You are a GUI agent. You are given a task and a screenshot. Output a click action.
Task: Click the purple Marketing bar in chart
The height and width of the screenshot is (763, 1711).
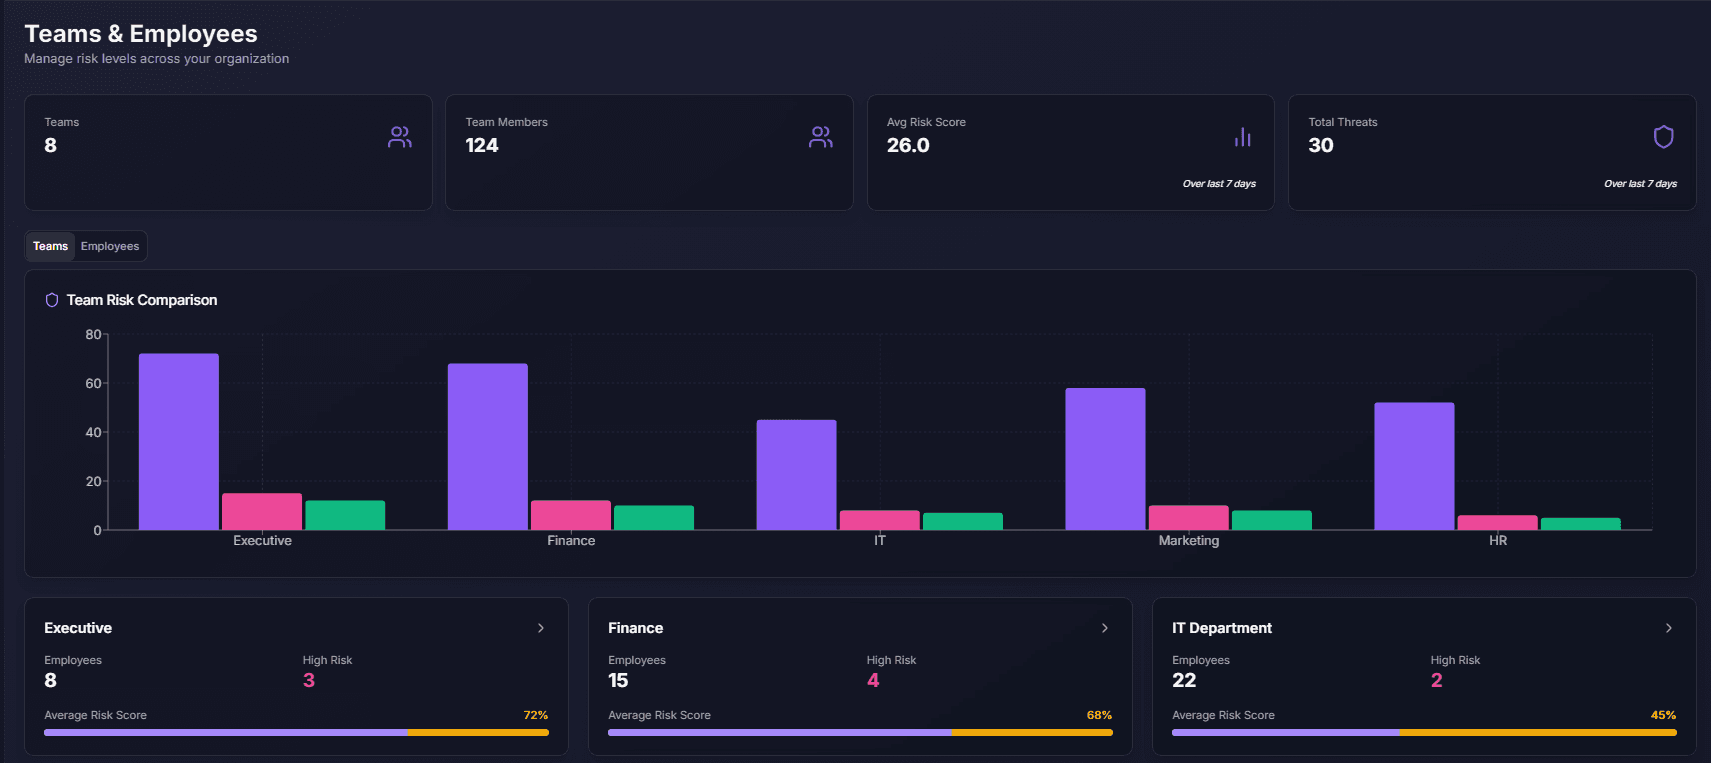coord(1106,459)
